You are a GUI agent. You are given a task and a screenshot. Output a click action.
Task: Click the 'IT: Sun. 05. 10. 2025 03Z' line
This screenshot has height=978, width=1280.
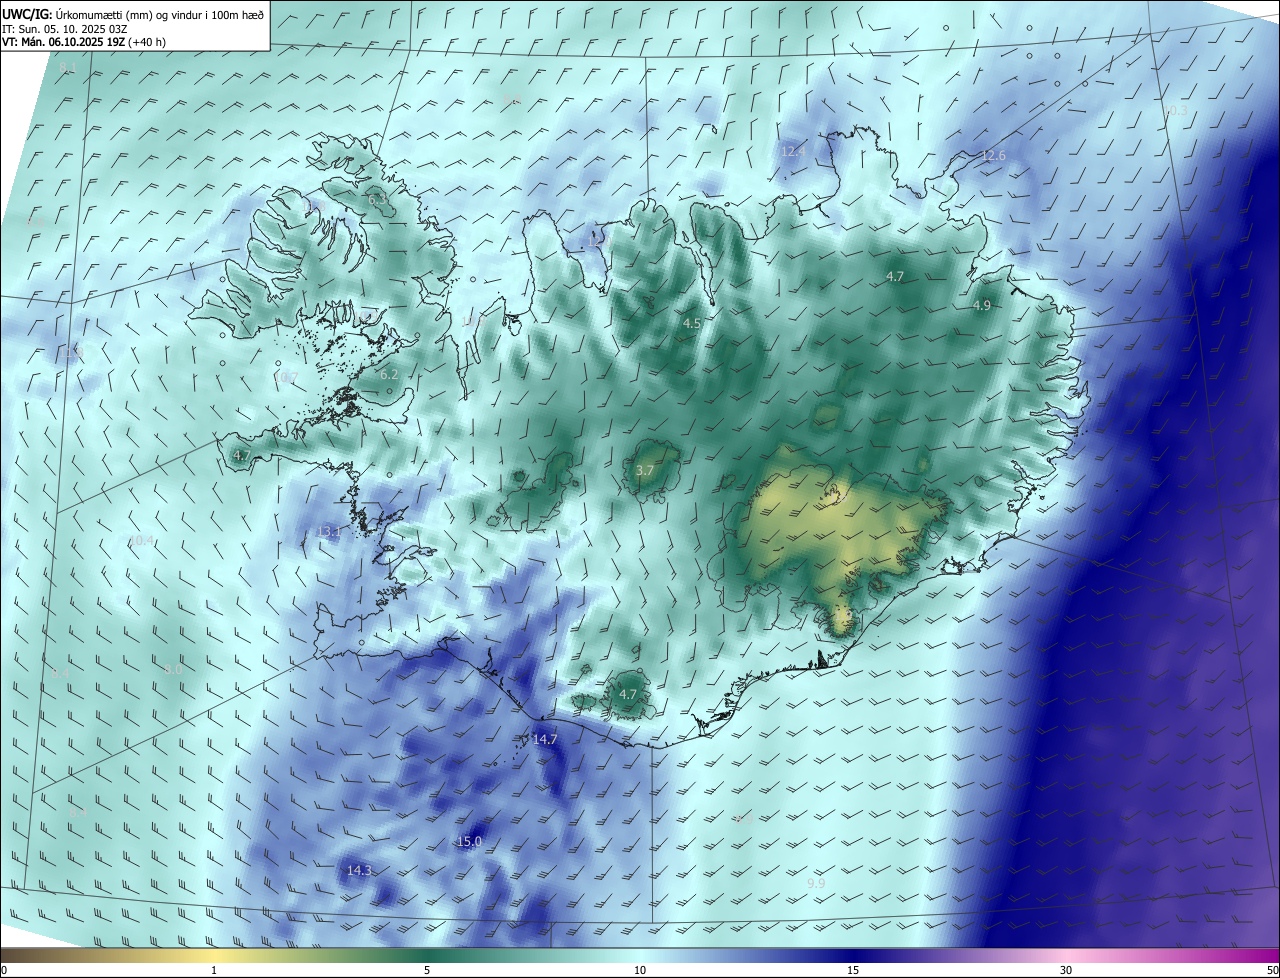pos(65,30)
